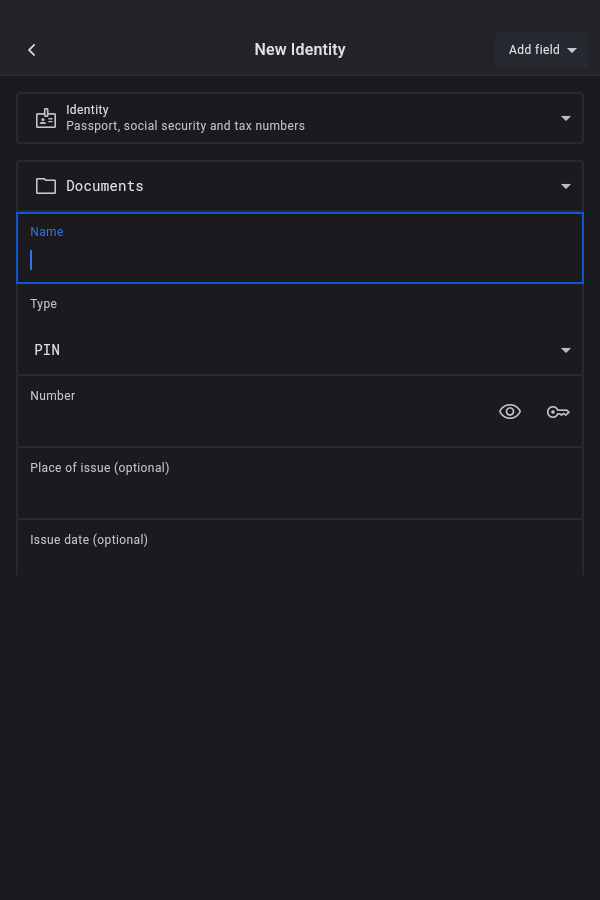
Task: Click the selected PIN type value
Action: click(x=47, y=350)
